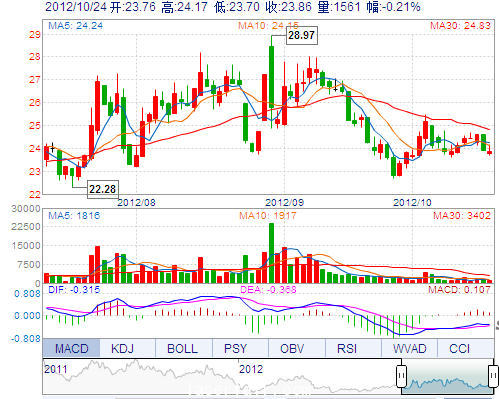This screenshot has height=399, width=499.
Task: Click the 2012/08 date axis label
Action: tap(136, 202)
